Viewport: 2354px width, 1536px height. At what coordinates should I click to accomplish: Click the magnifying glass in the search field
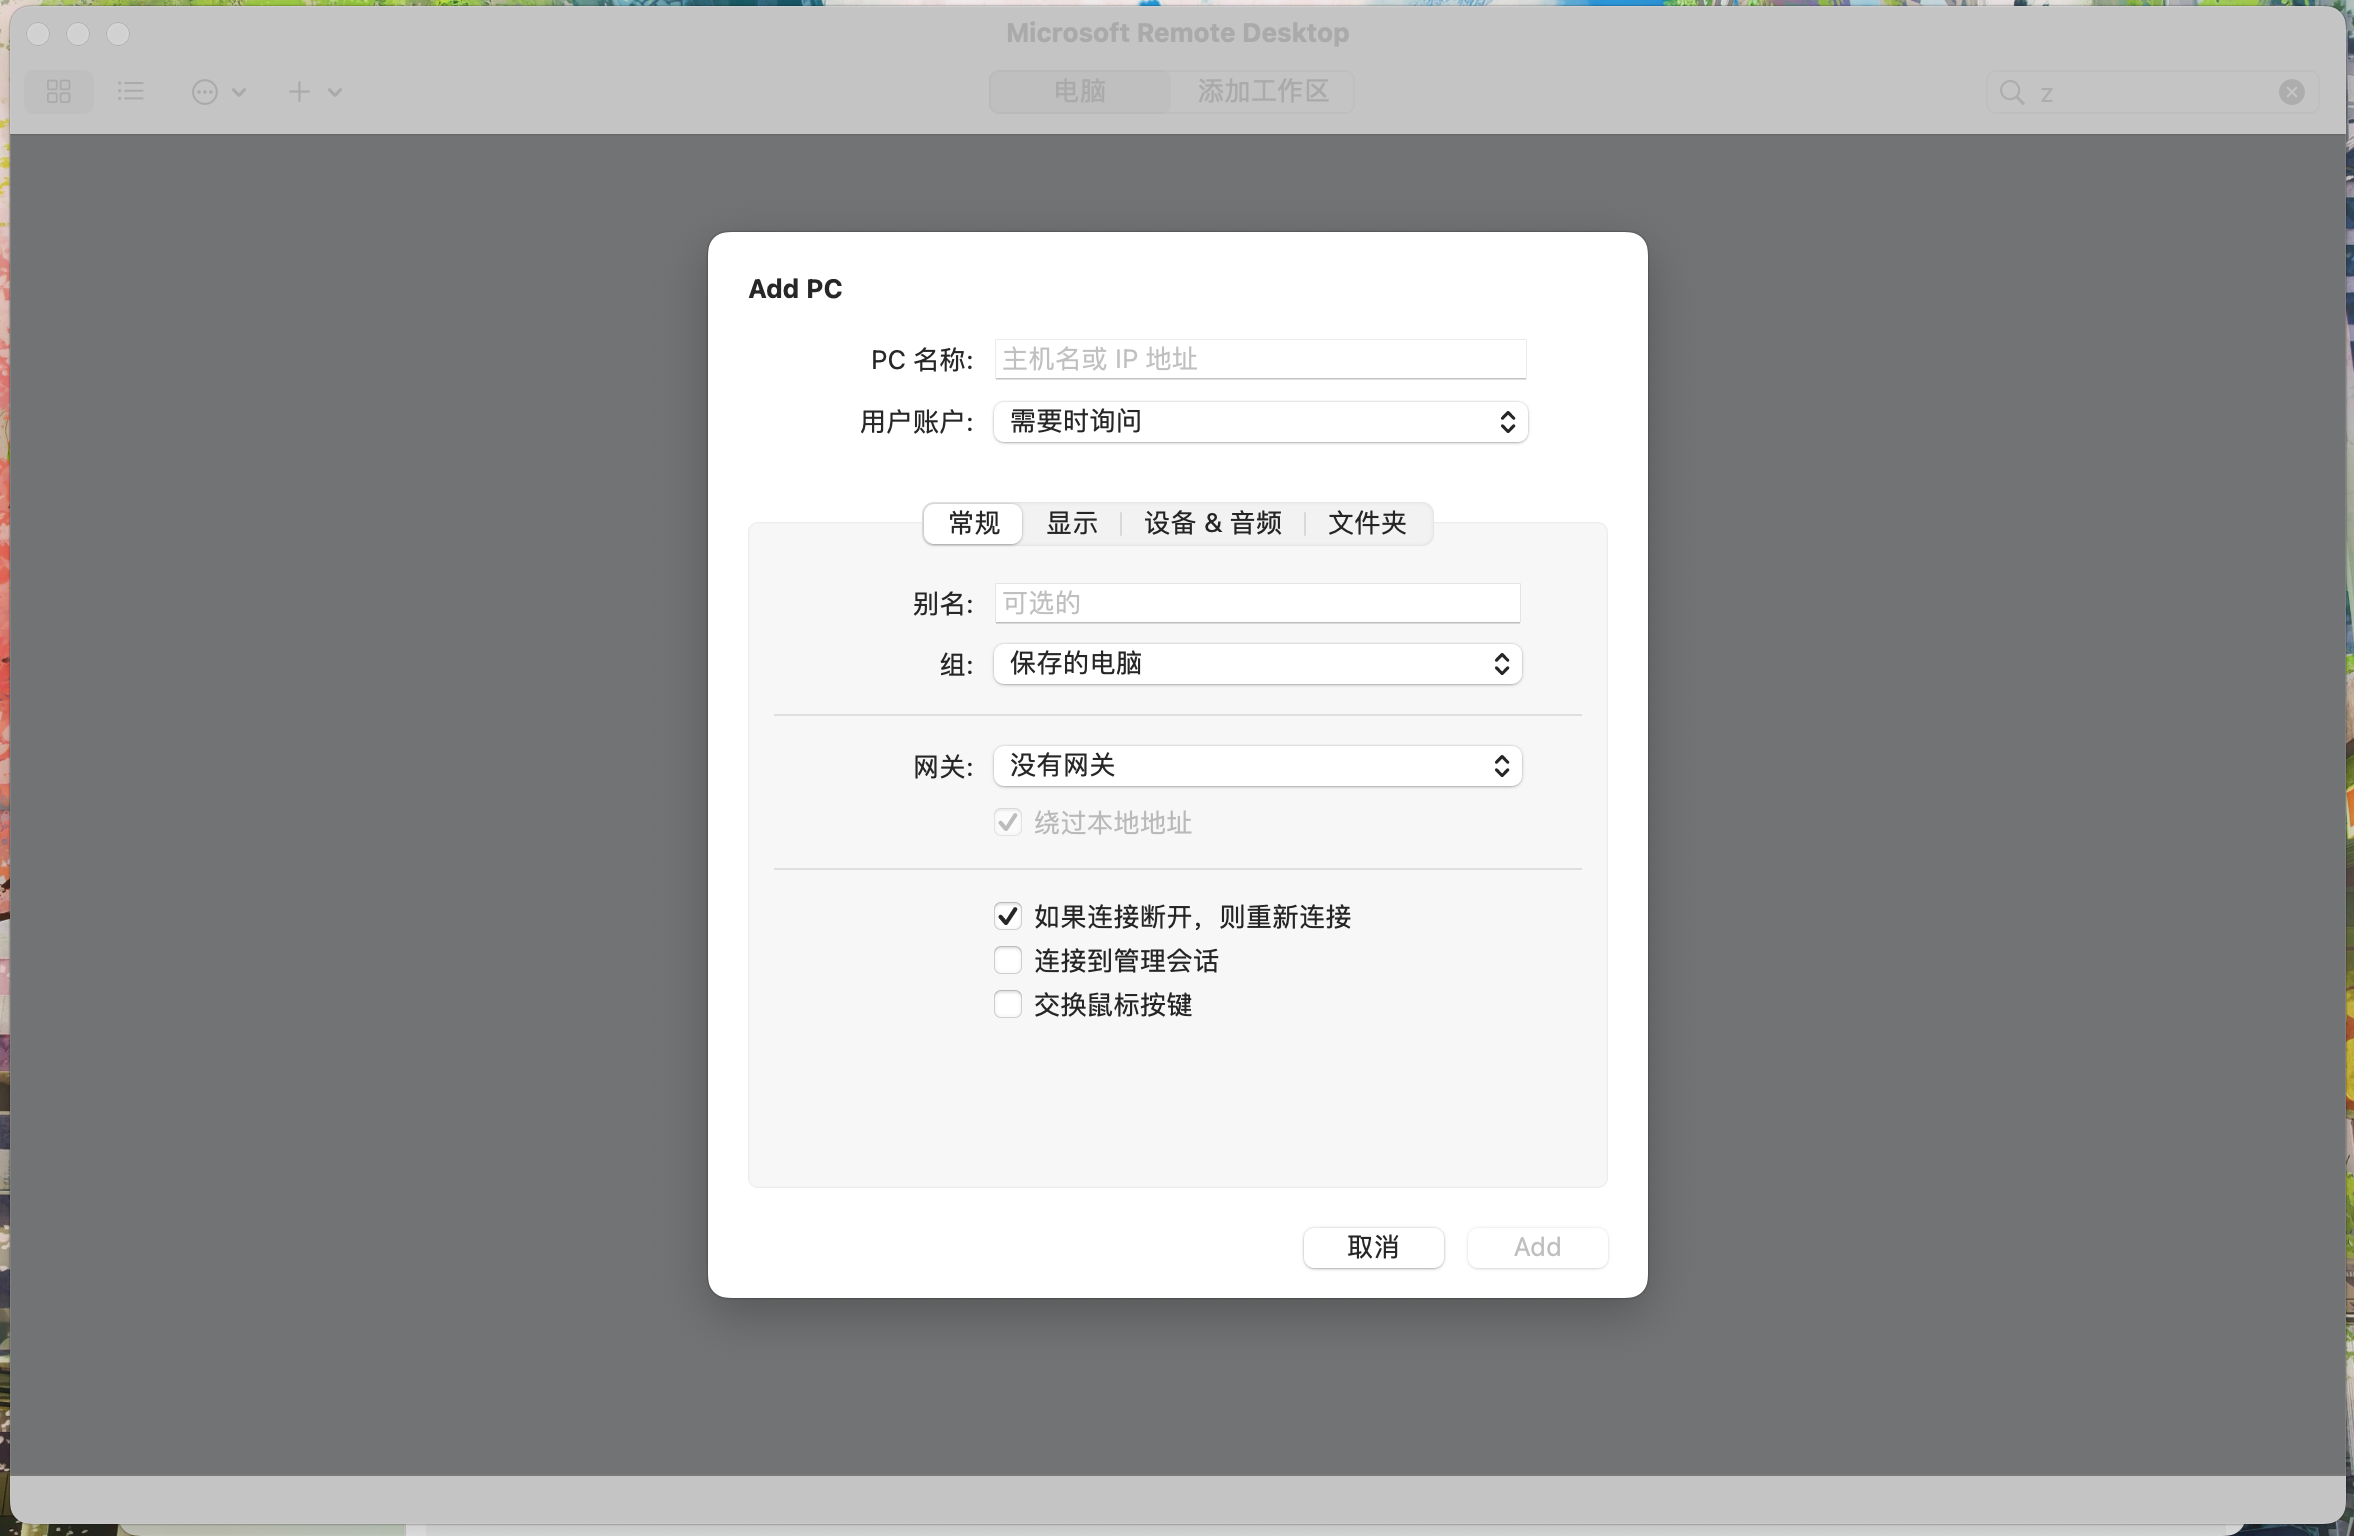tap(2013, 92)
